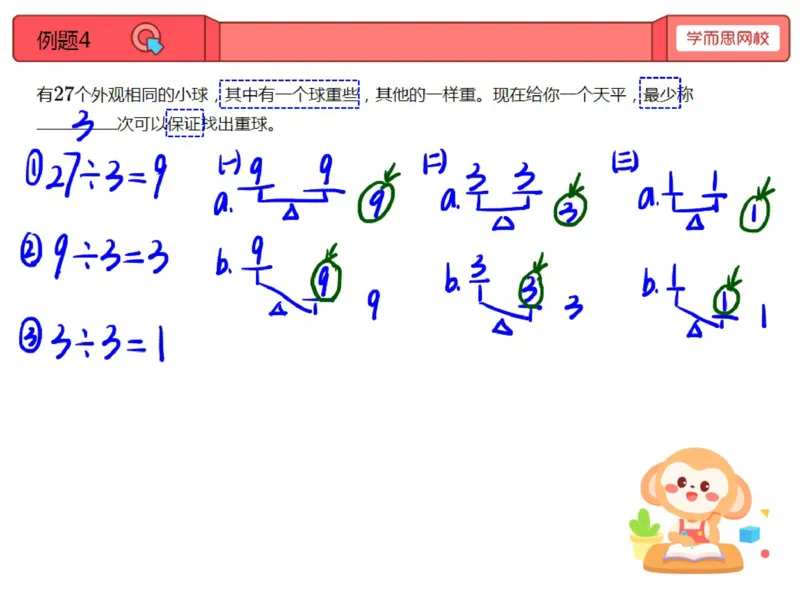Viewport: 800px width, 600px height.
Task: Click the 学而思网校 logo button
Action: pos(728,38)
